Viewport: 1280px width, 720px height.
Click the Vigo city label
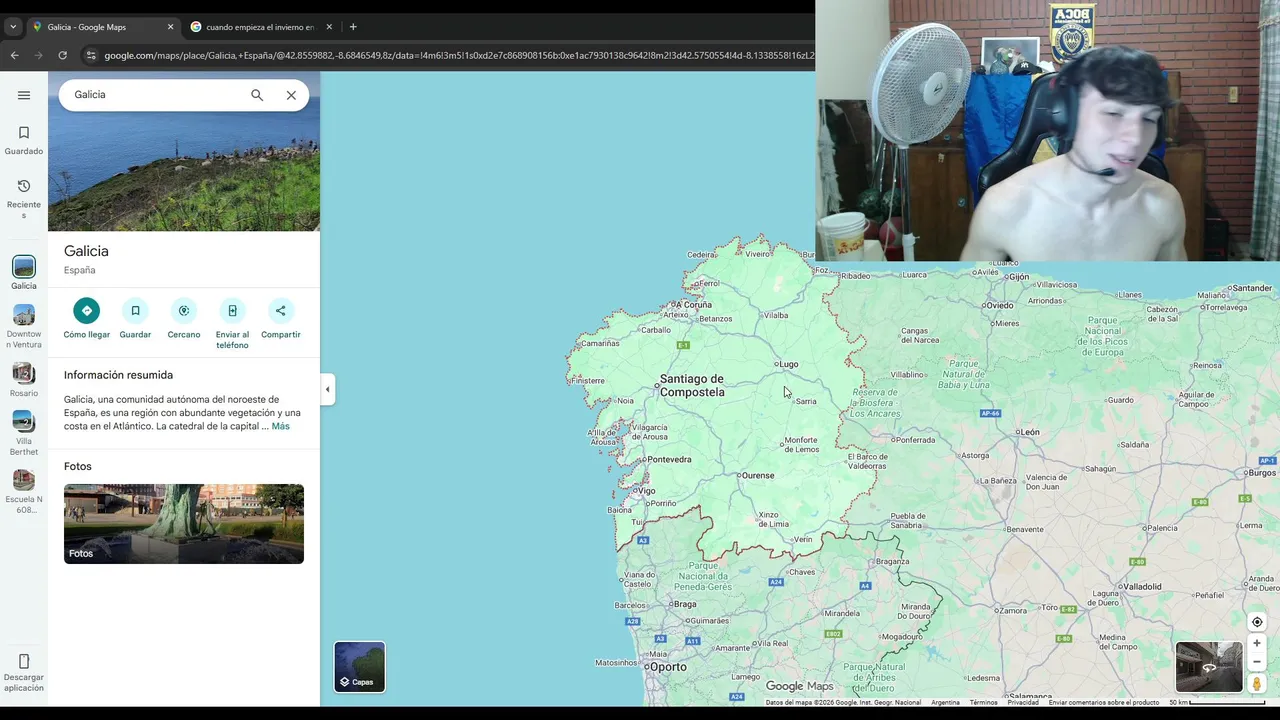click(645, 491)
